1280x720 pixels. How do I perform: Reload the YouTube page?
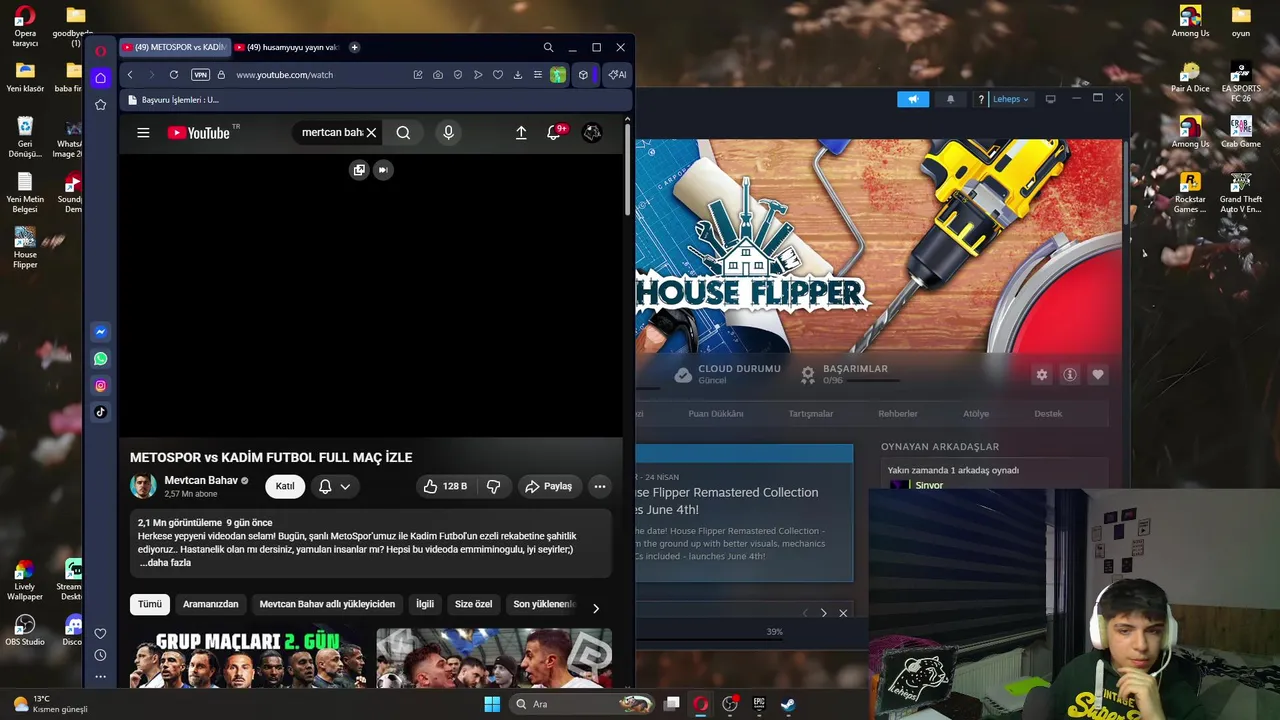tap(174, 75)
